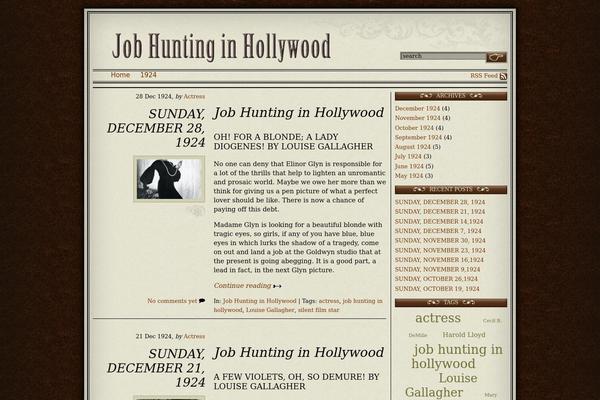Open the June 1924 archive
The image size is (600, 400).
pyautogui.click(x=409, y=166)
